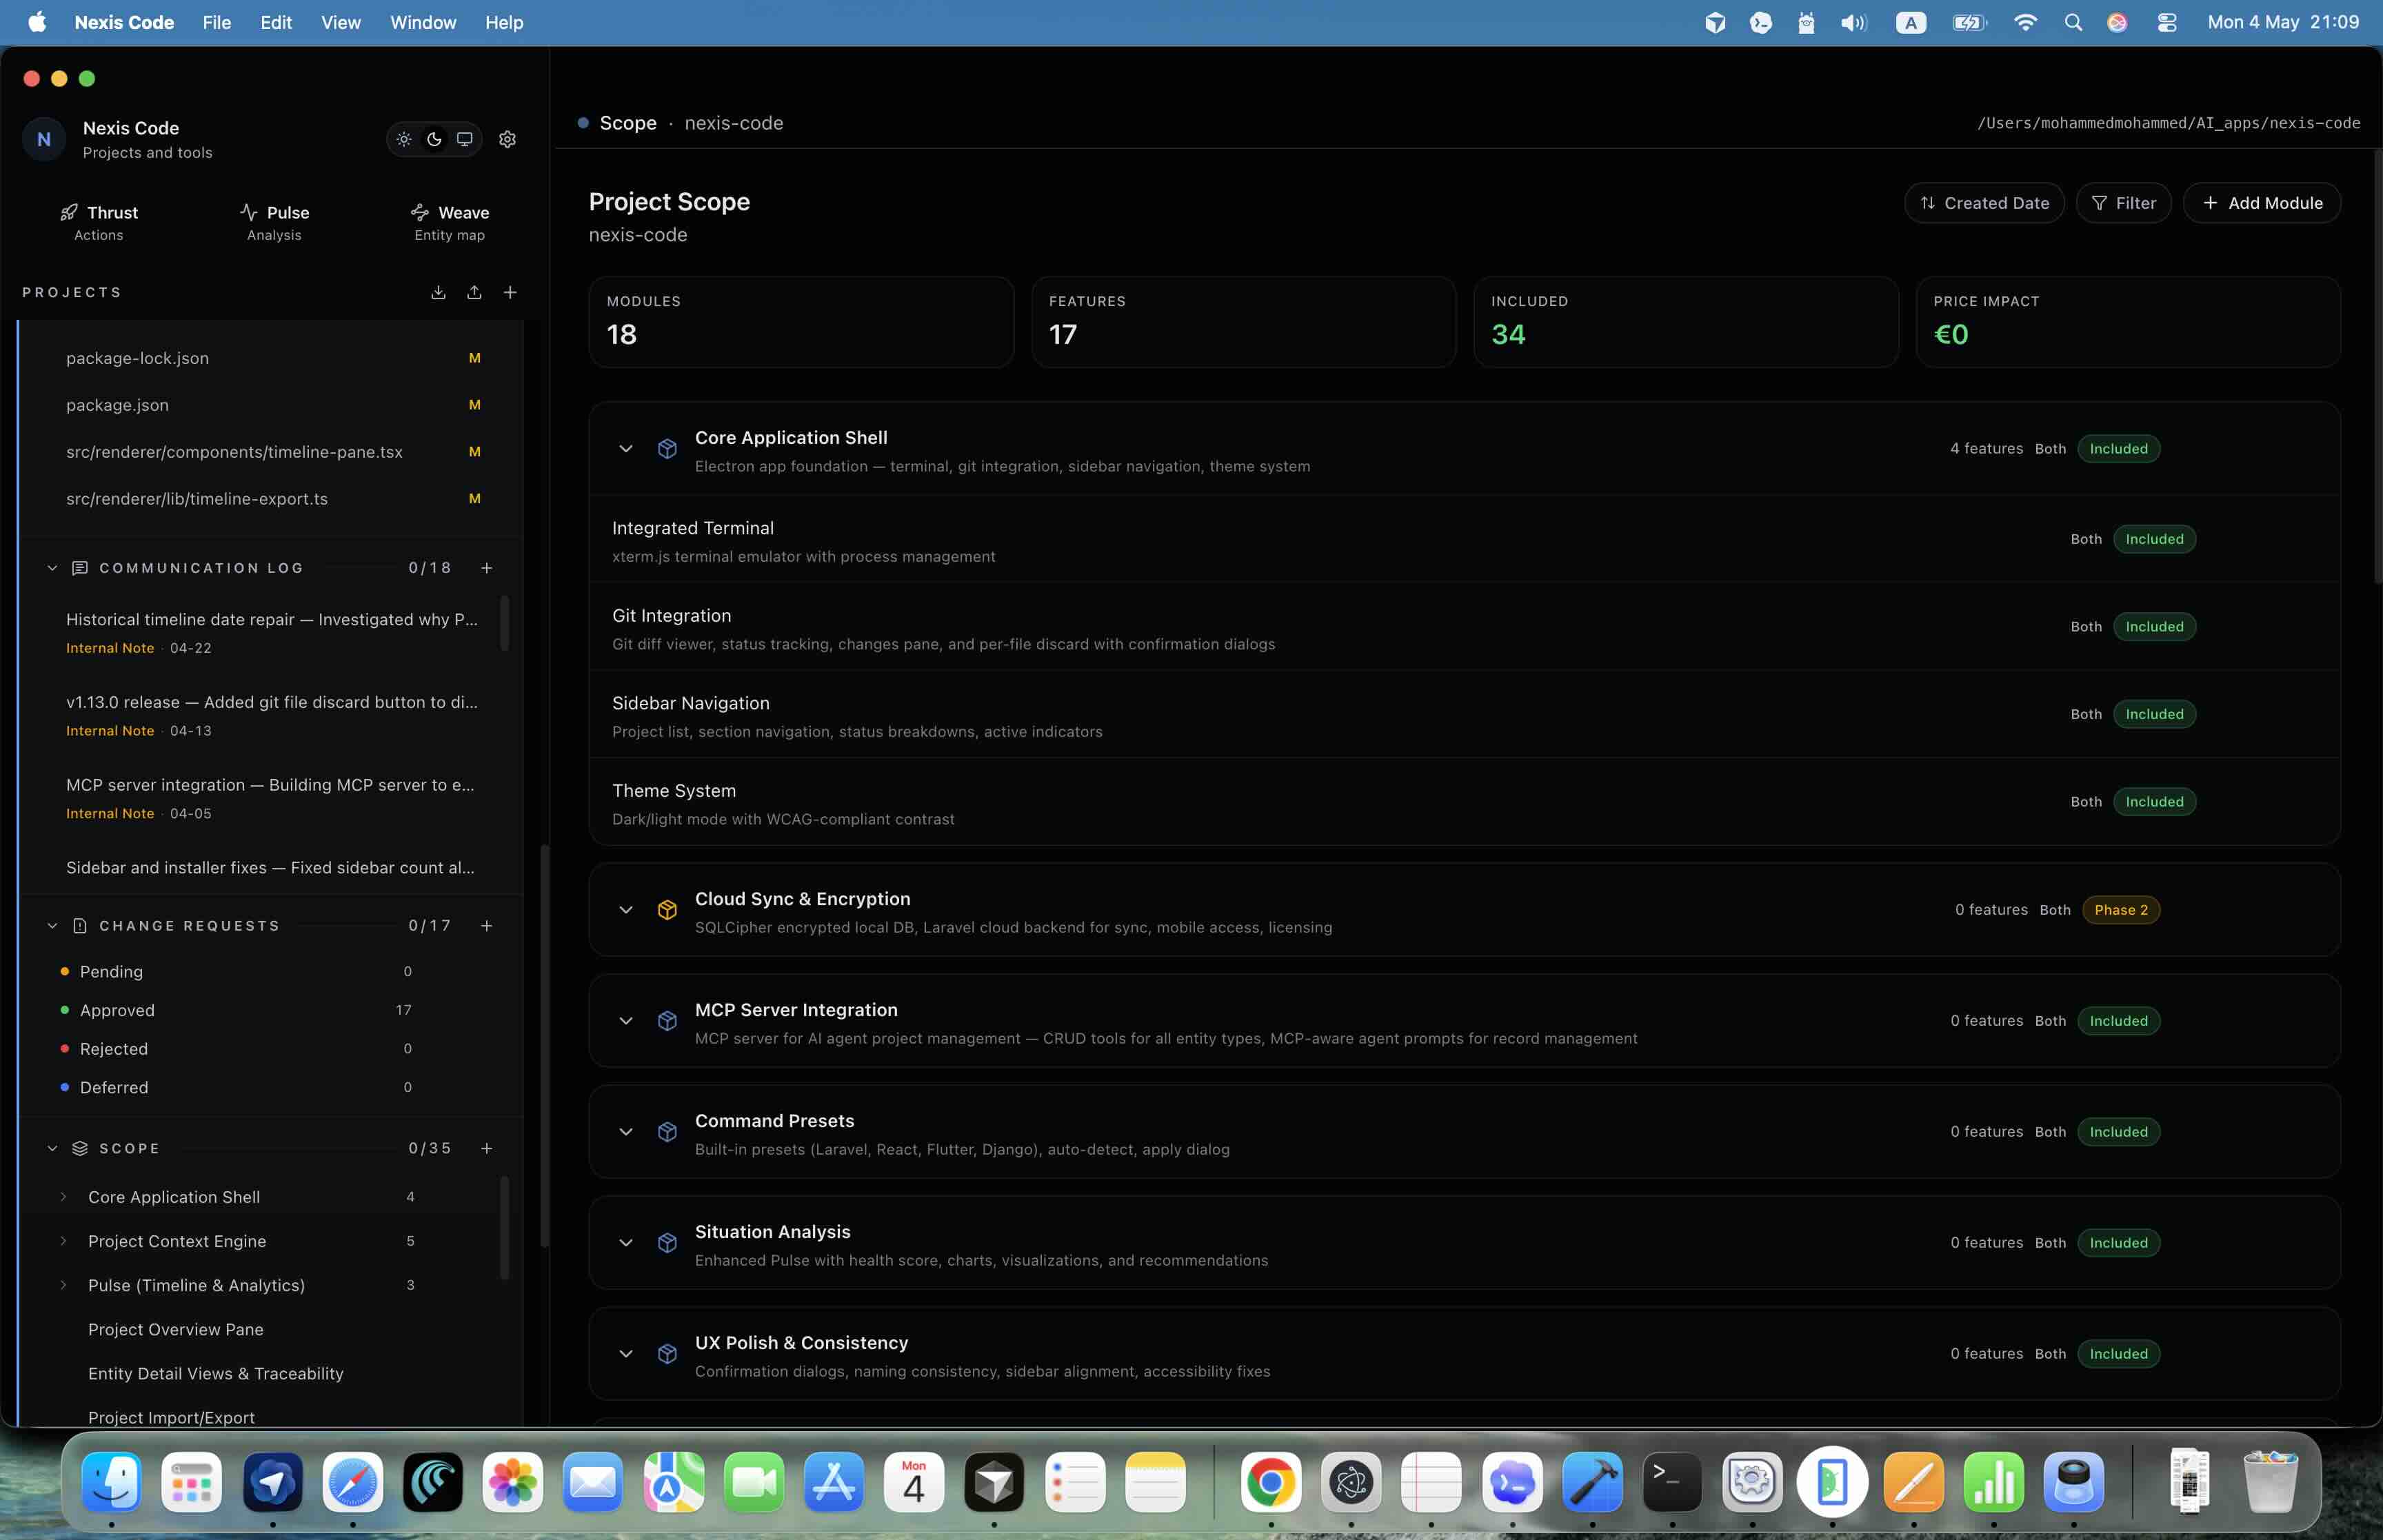Click the Communication Log list scrollbar

[x=504, y=623]
